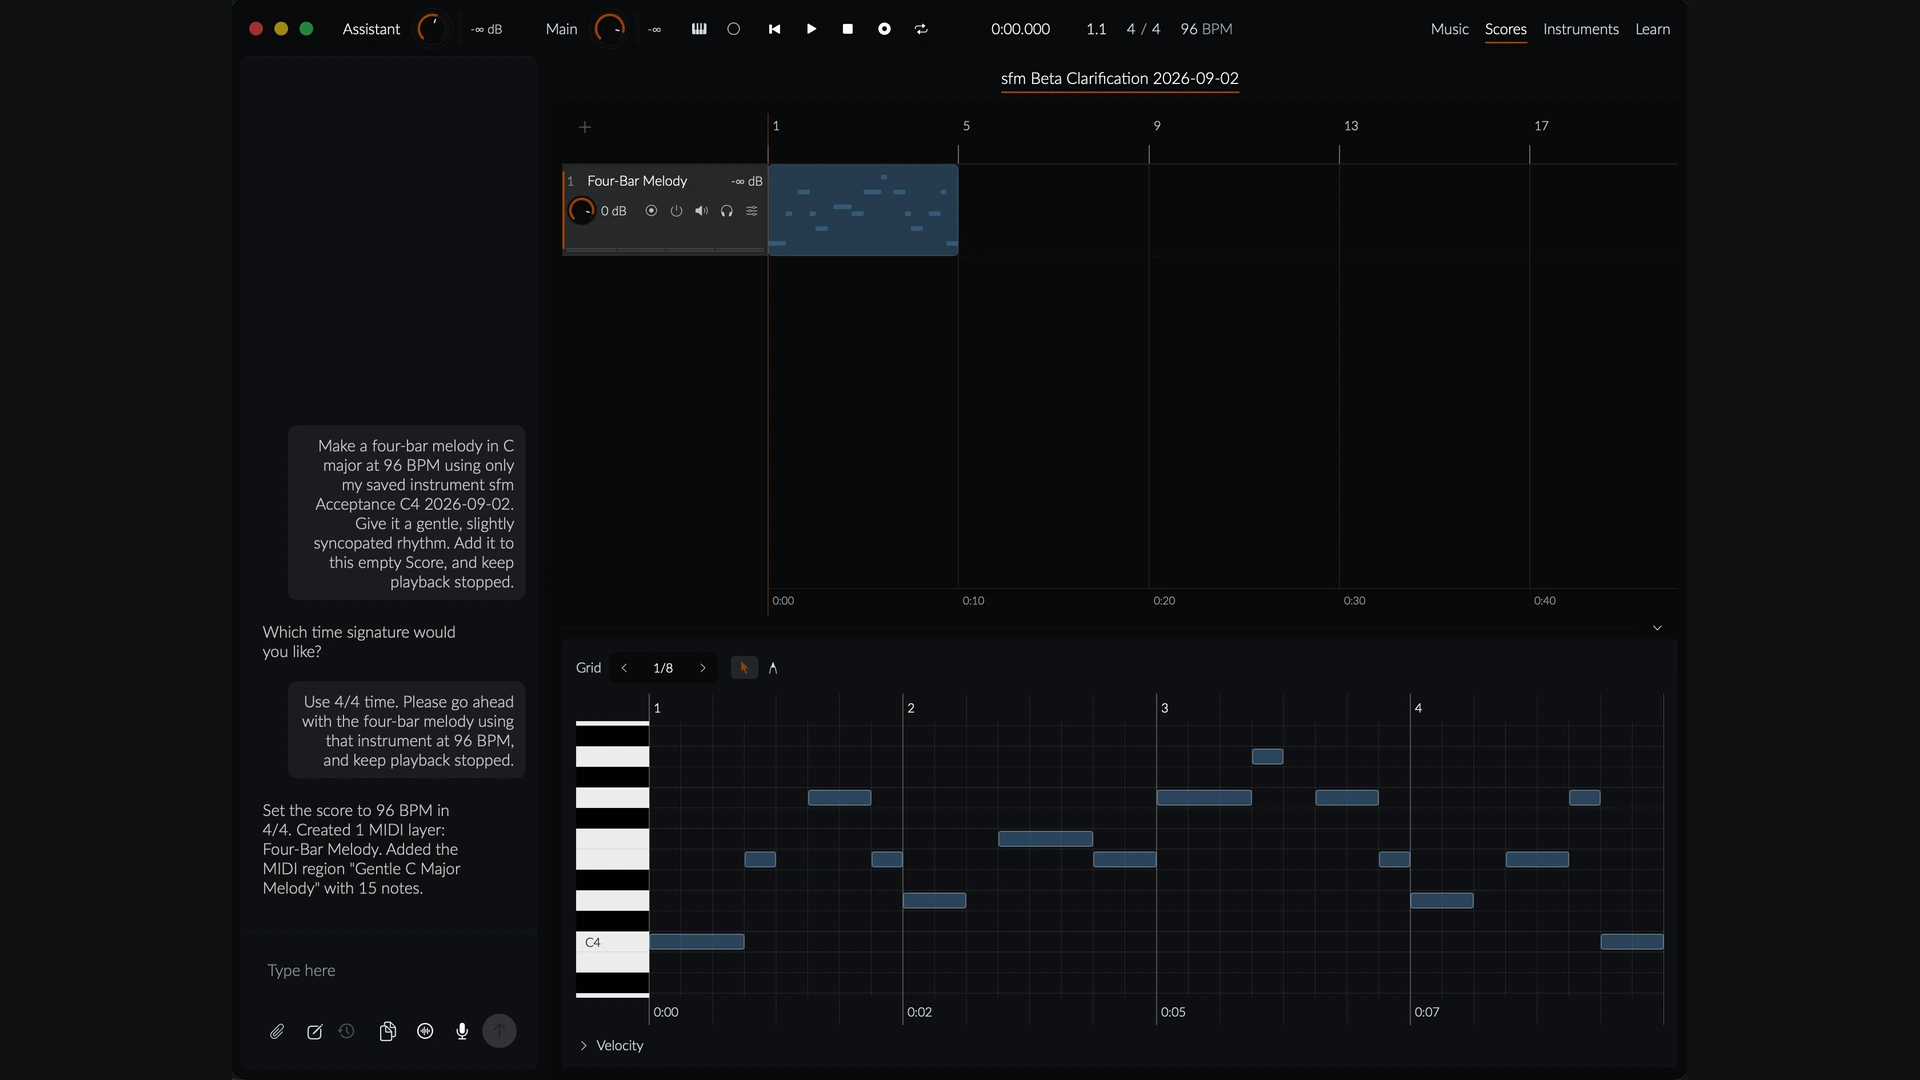The image size is (1920, 1080).
Task: Expand the Velocity lane
Action: coord(611,1045)
